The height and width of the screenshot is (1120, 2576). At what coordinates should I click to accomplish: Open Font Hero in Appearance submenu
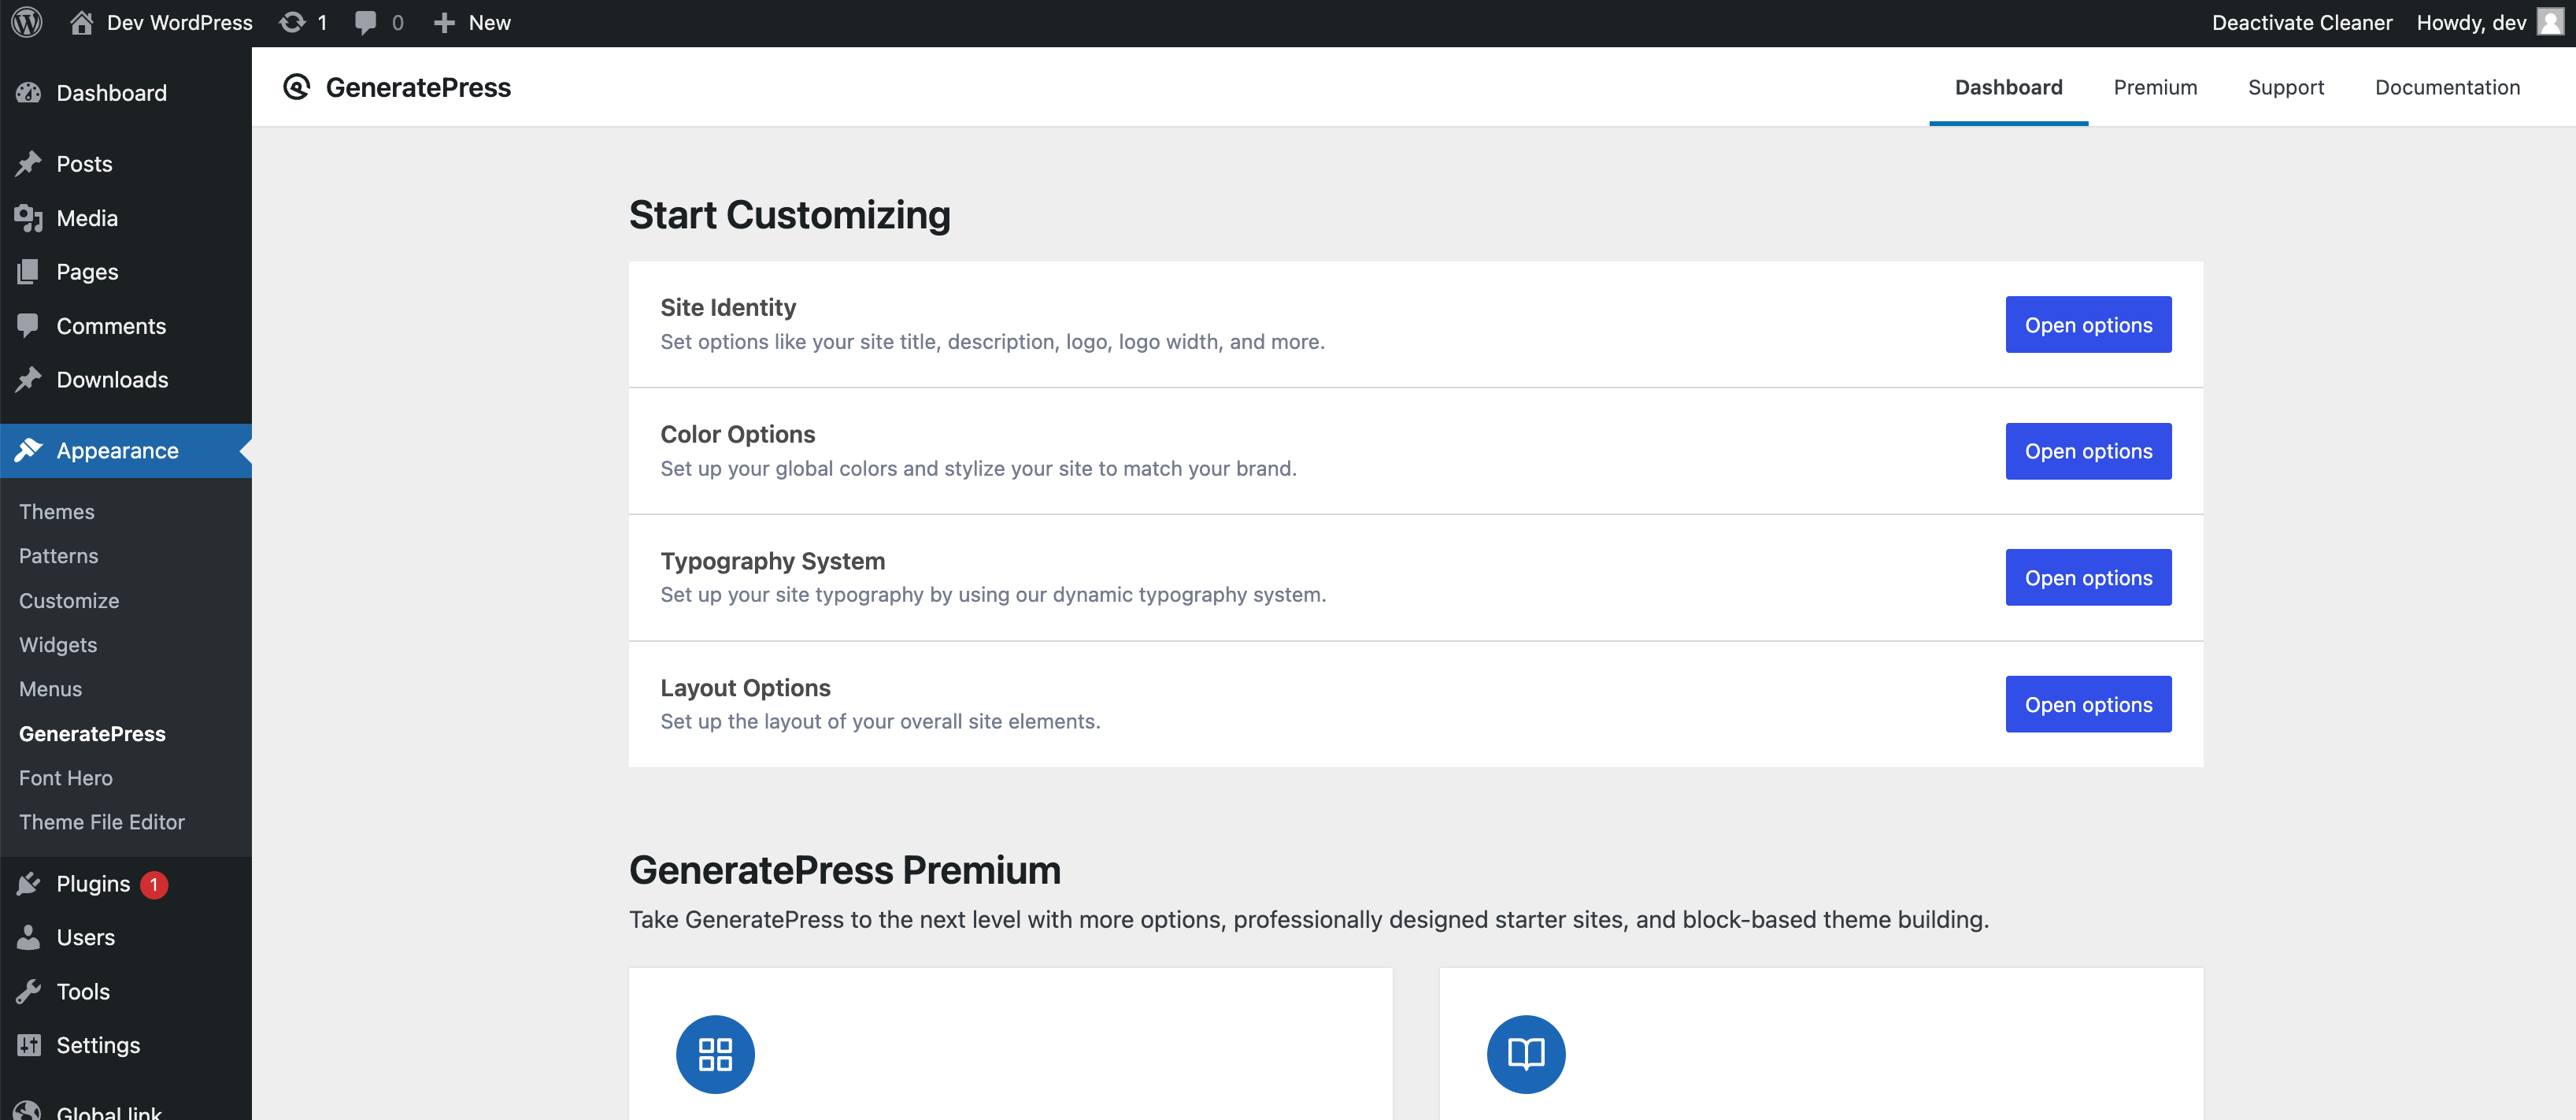tap(66, 777)
